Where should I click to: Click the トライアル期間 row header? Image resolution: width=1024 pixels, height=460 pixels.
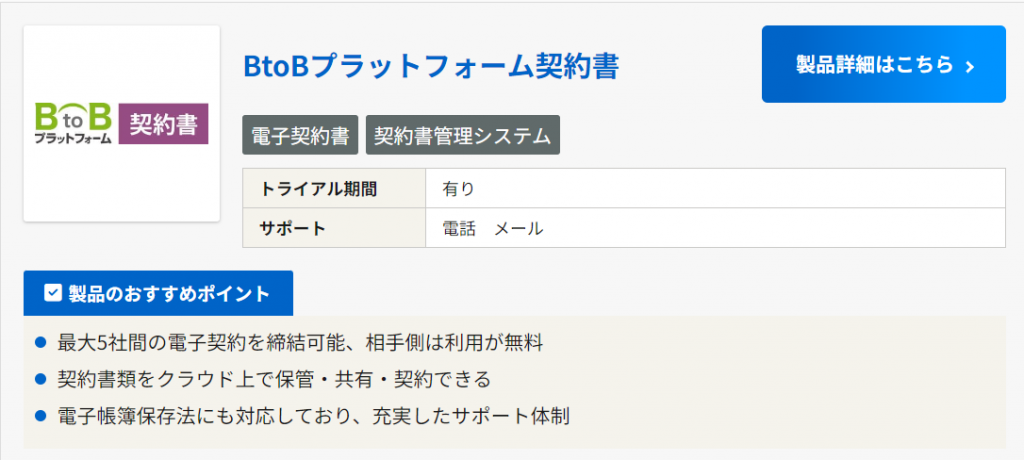click(x=334, y=188)
